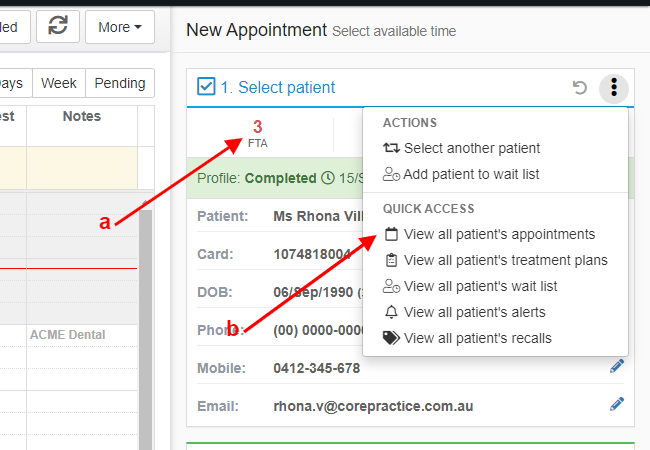Expand the More dropdown button
The height and width of the screenshot is (450, 650).
click(120, 27)
